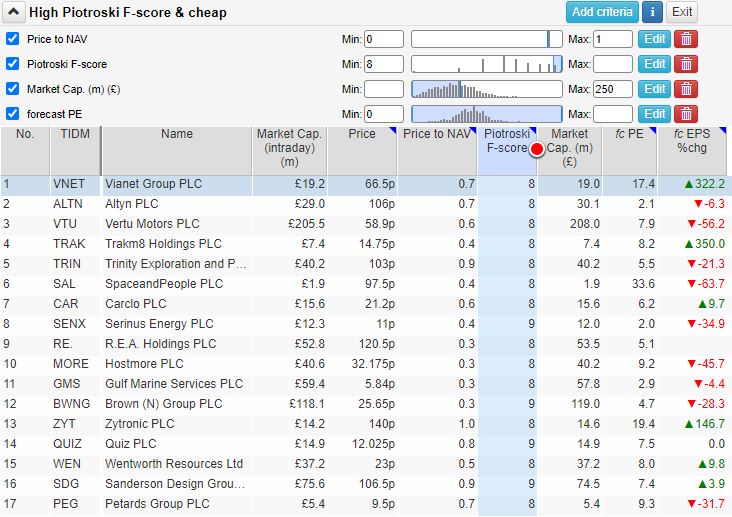Toggle the Piotroski F-score checkbox

click(13, 64)
